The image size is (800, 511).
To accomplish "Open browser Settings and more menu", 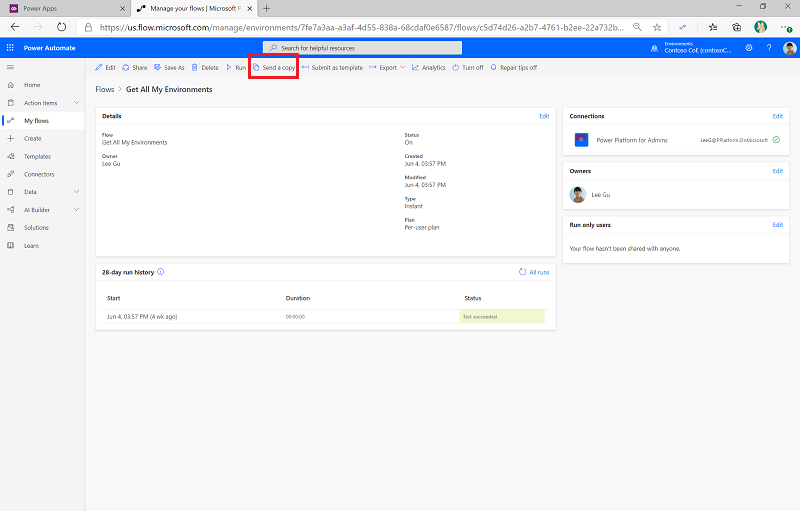I will [786, 28].
